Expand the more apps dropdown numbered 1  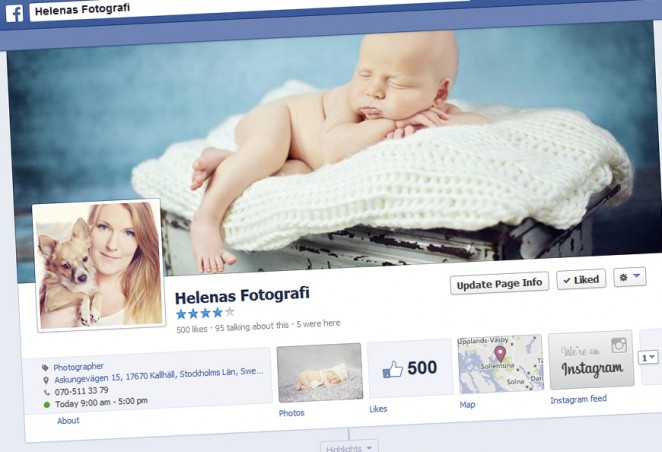[648, 358]
